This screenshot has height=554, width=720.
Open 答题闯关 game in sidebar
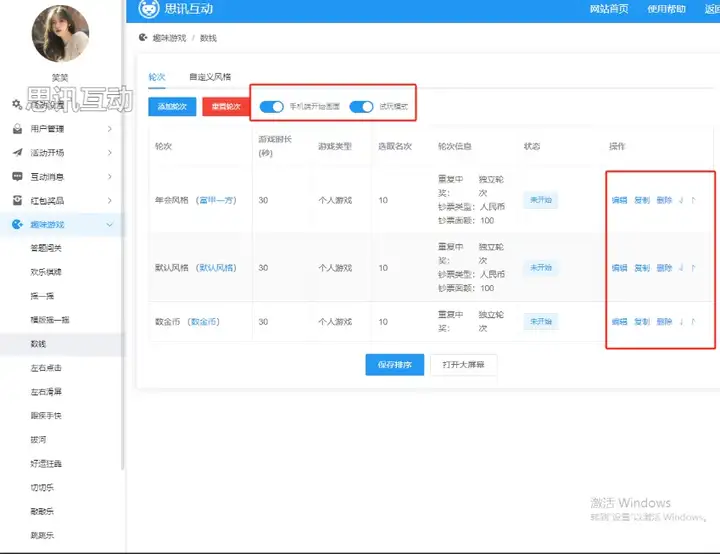pyautogui.click(x=46, y=248)
